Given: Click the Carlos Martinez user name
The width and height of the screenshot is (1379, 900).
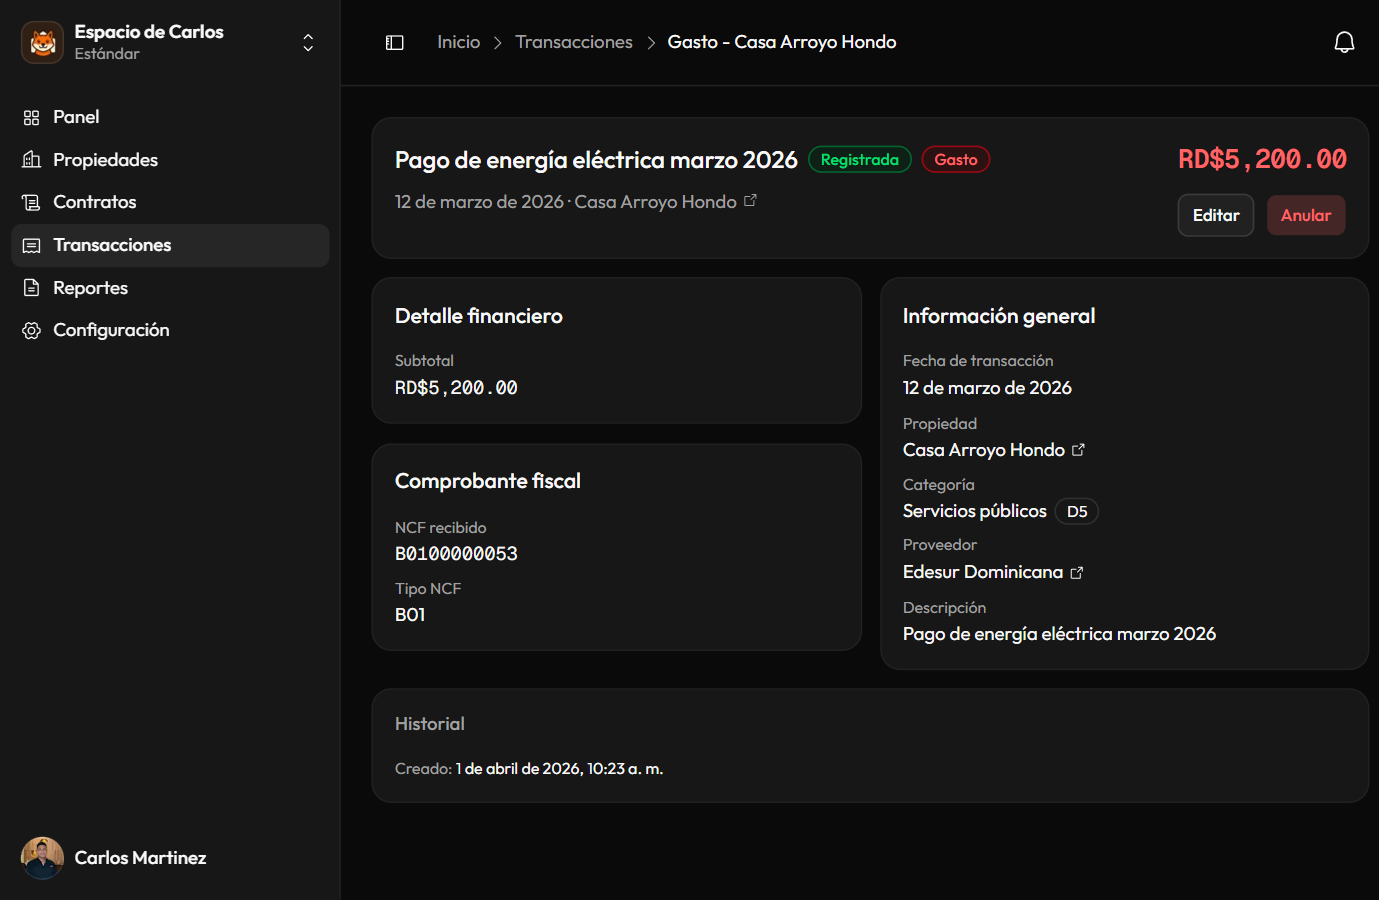Looking at the screenshot, I should point(140,858).
